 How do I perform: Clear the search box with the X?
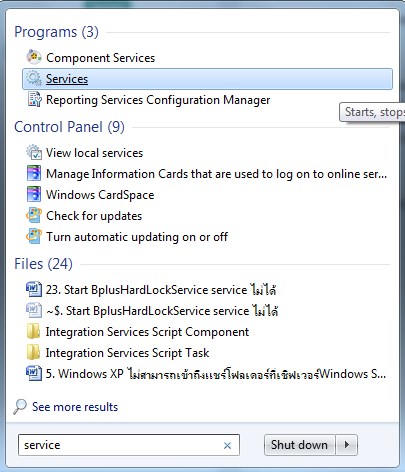[x=228, y=445]
